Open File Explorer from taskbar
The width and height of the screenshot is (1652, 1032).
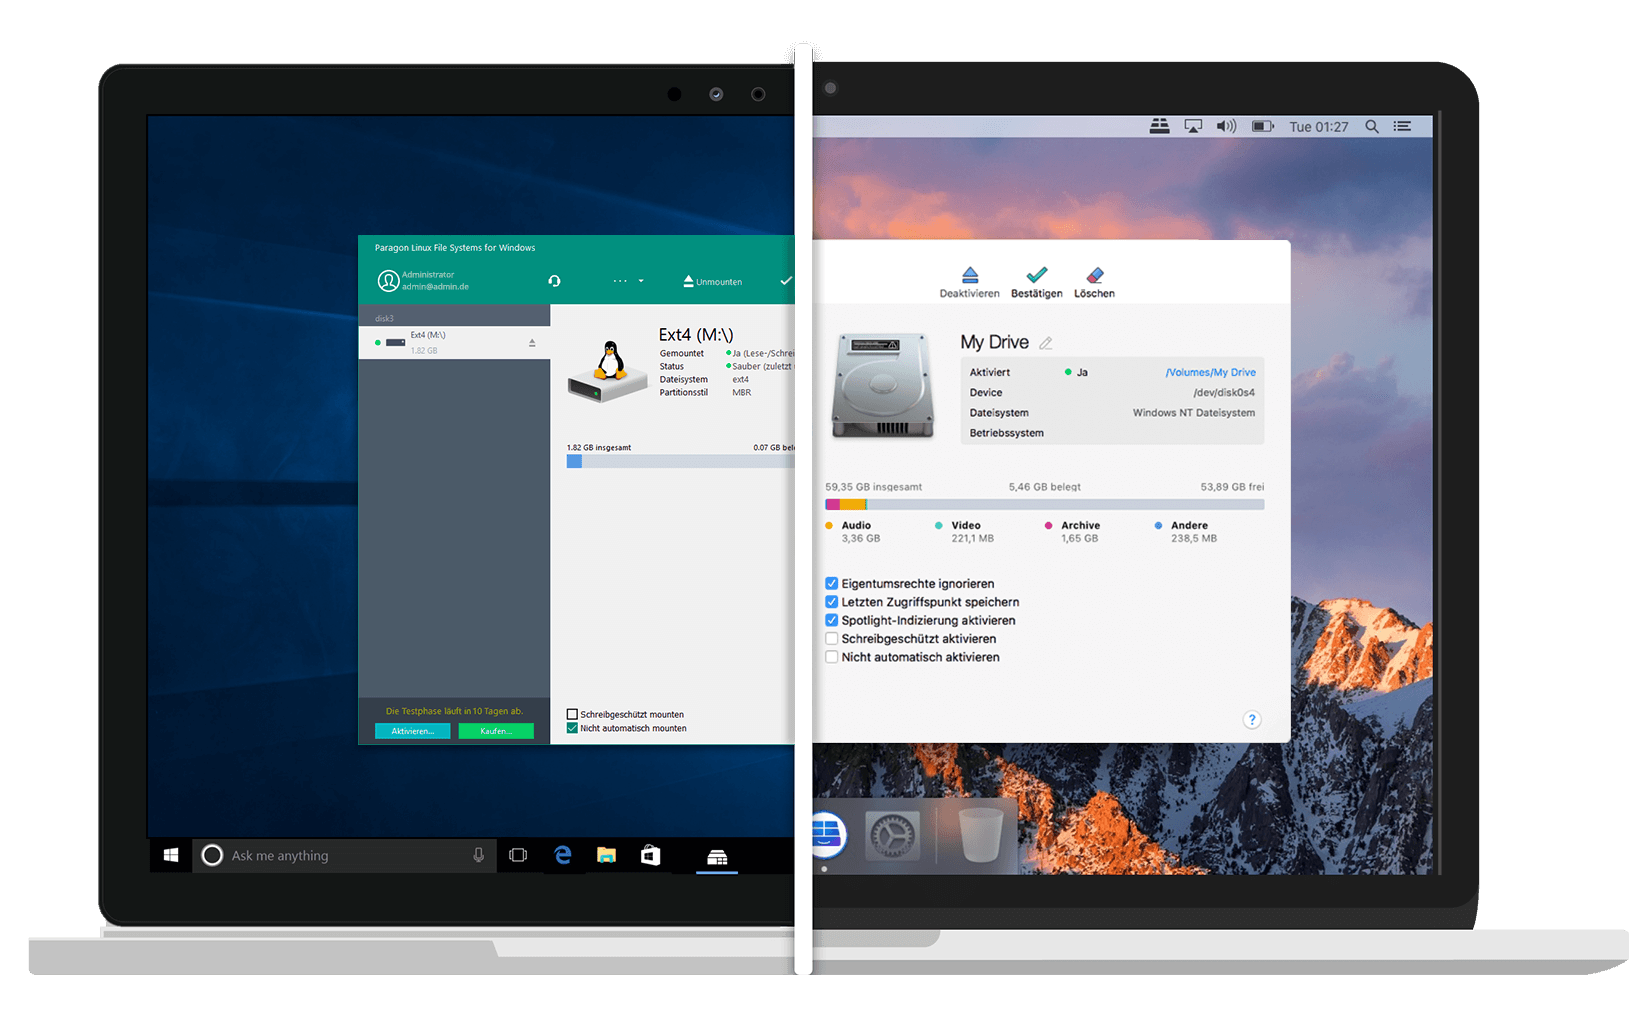click(x=606, y=855)
